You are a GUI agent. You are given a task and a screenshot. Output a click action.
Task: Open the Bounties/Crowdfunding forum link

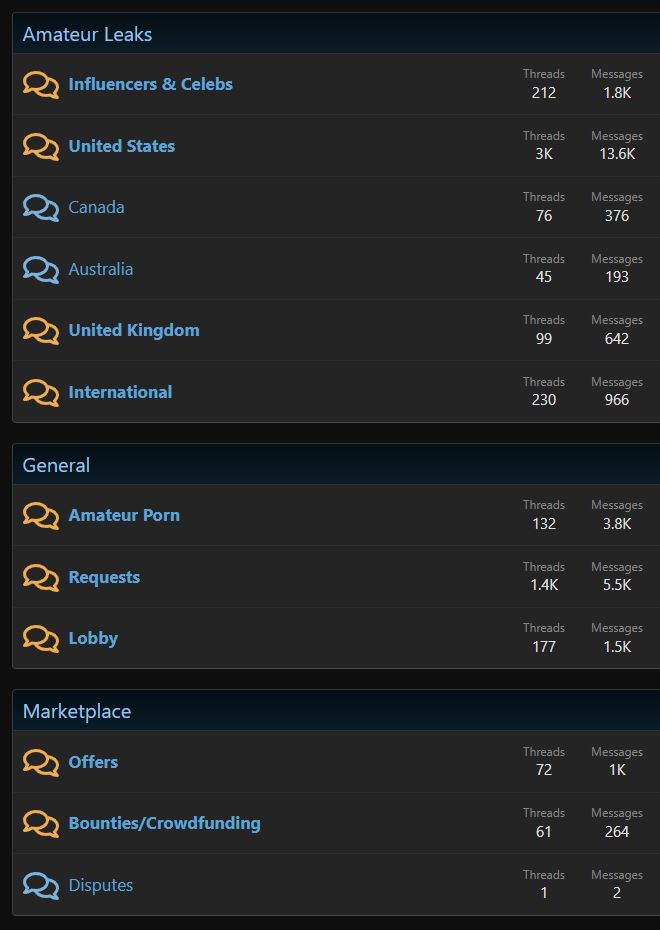click(164, 823)
